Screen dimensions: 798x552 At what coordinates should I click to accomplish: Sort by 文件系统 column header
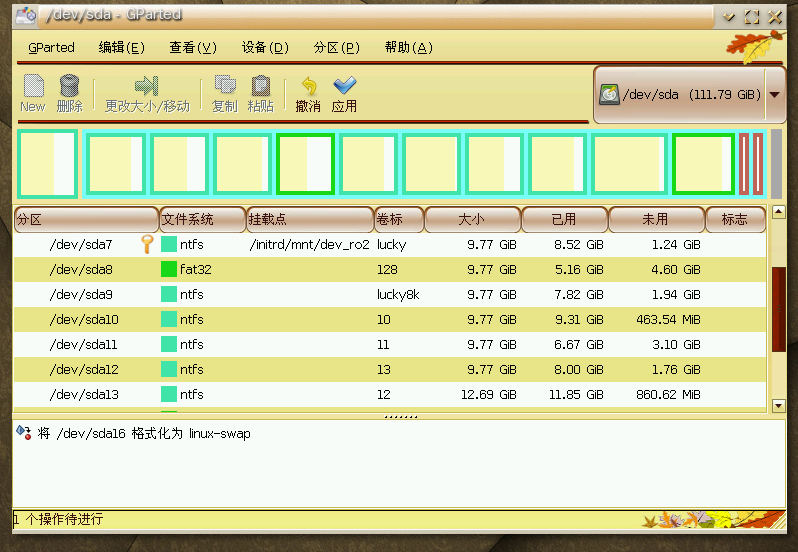203,219
